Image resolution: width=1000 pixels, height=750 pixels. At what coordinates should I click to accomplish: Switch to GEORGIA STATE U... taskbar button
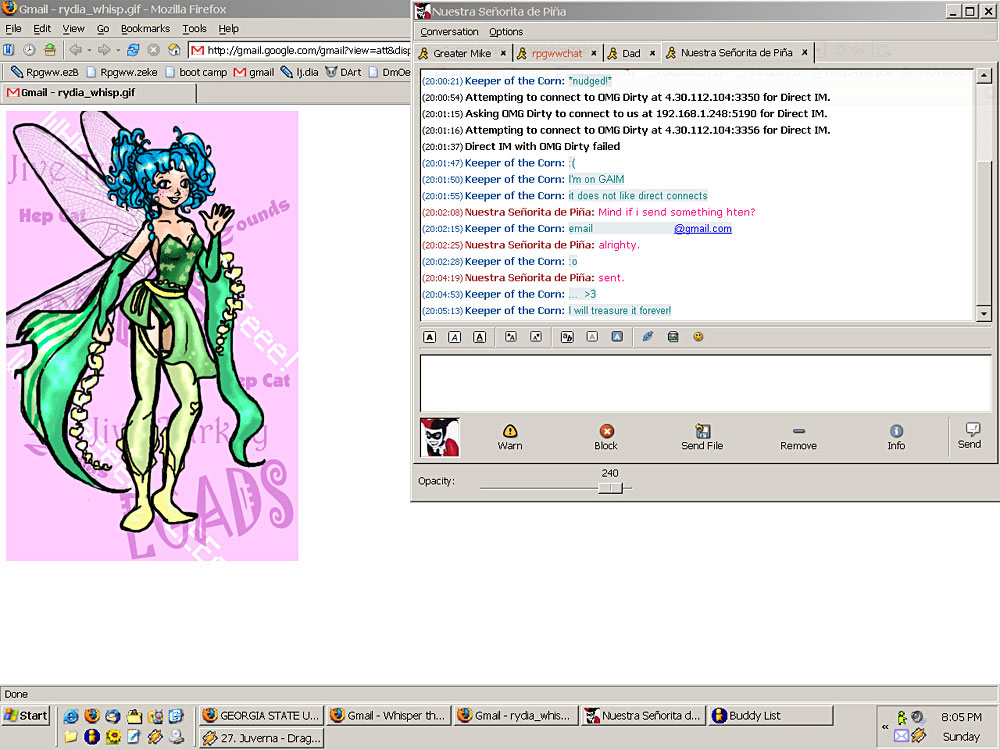[x=261, y=716]
